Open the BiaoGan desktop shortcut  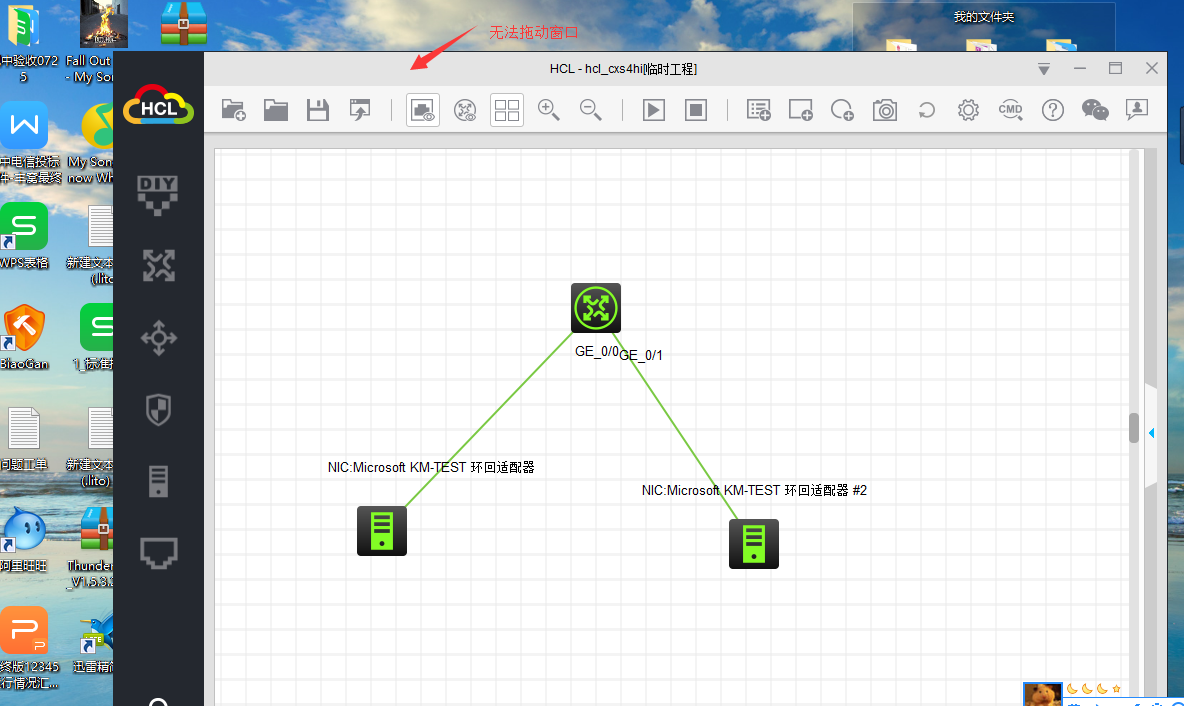[x=24, y=337]
